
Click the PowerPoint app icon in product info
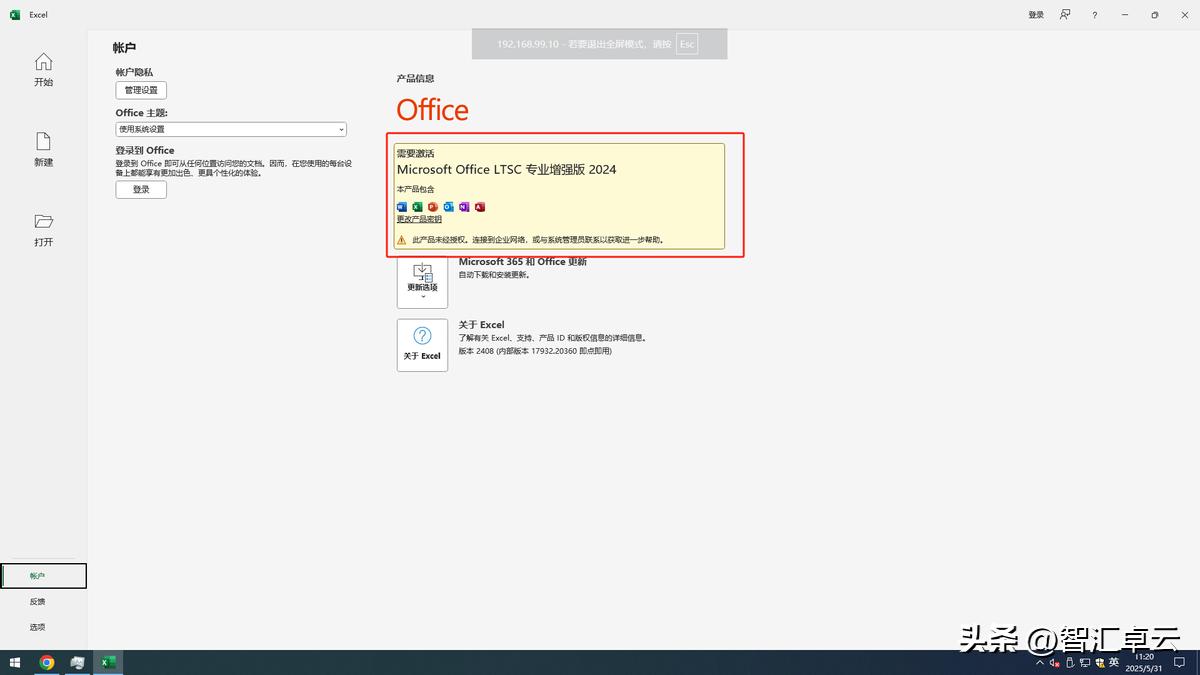(x=432, y=207)
